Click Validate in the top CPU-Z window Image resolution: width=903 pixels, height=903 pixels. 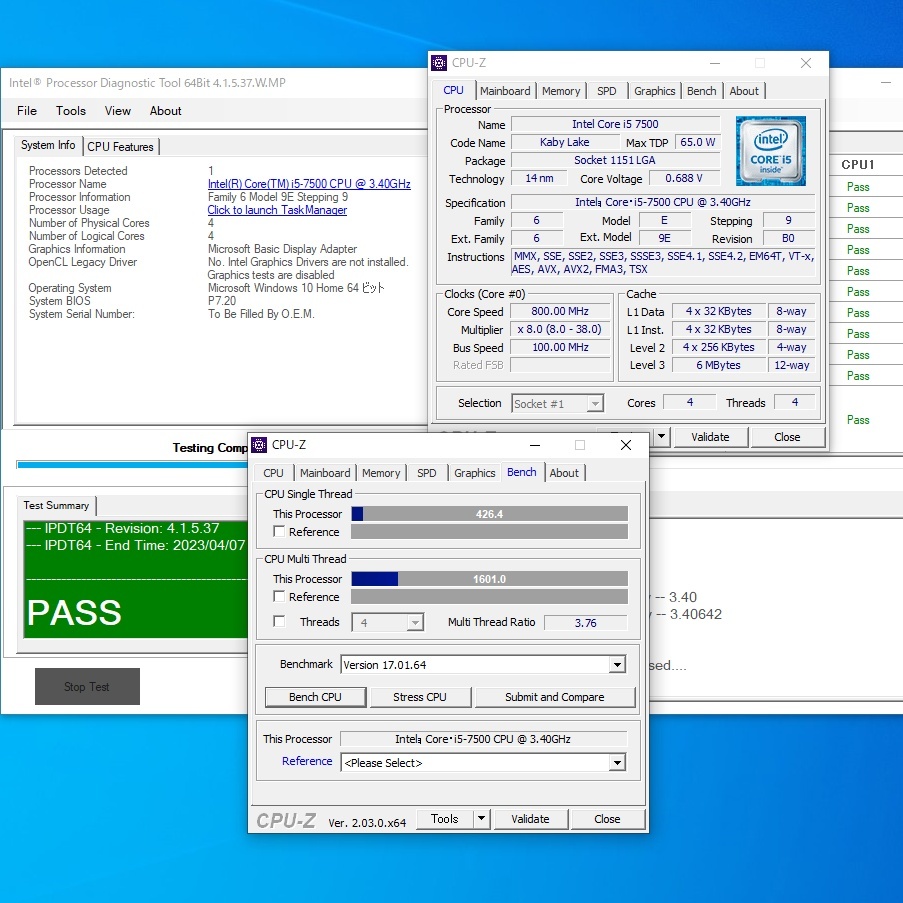[x=710, y=437]
